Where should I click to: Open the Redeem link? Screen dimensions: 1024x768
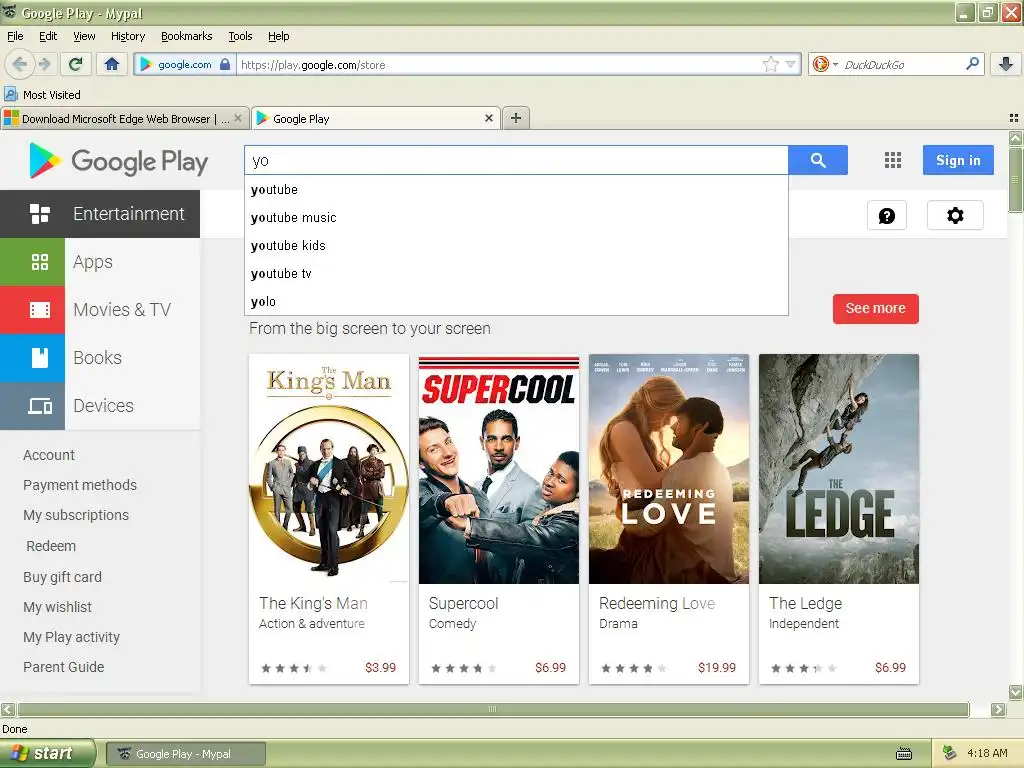51,546
